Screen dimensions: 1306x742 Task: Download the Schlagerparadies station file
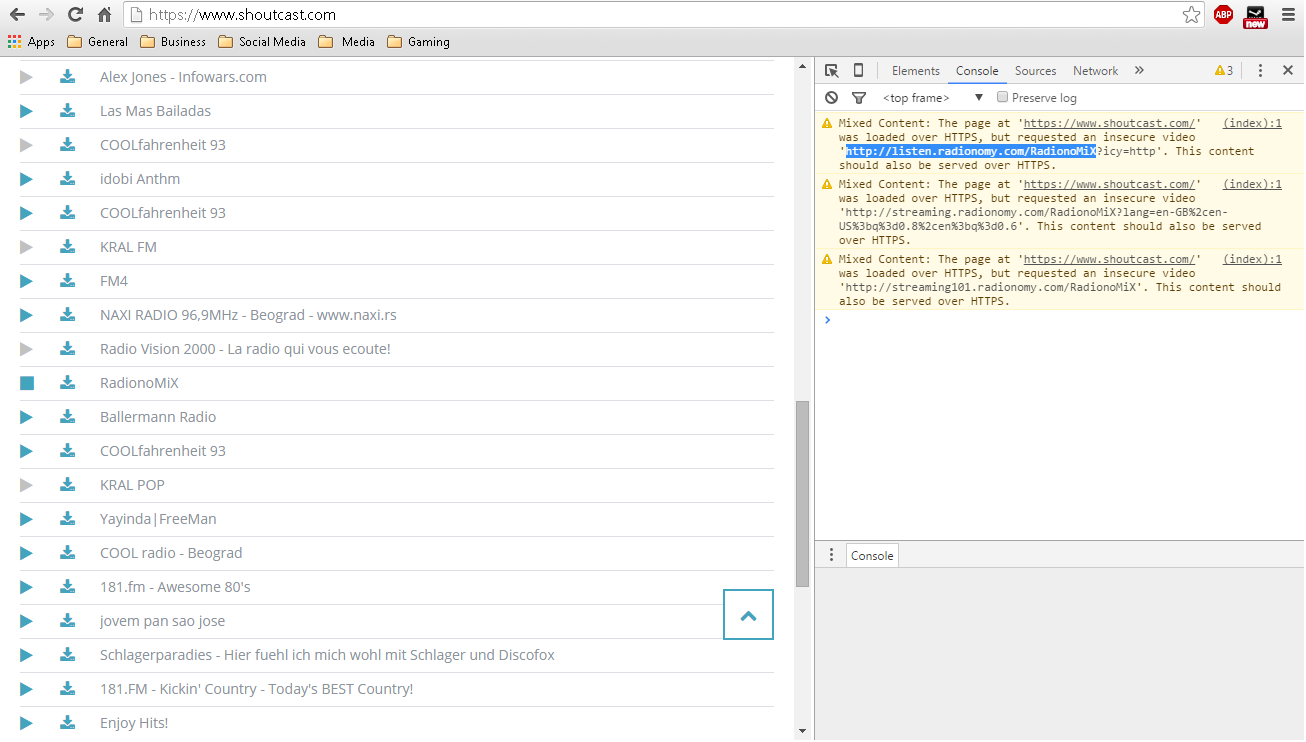(x=67, y=655)
